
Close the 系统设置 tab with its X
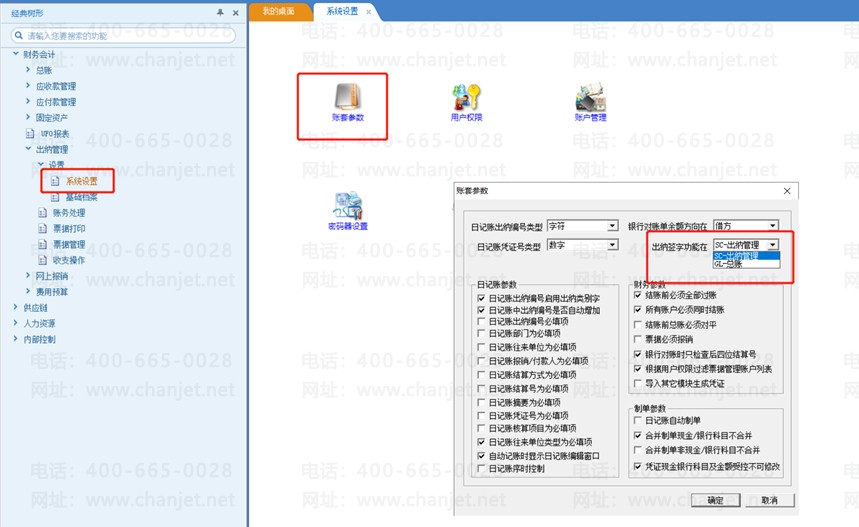(369, 12)
